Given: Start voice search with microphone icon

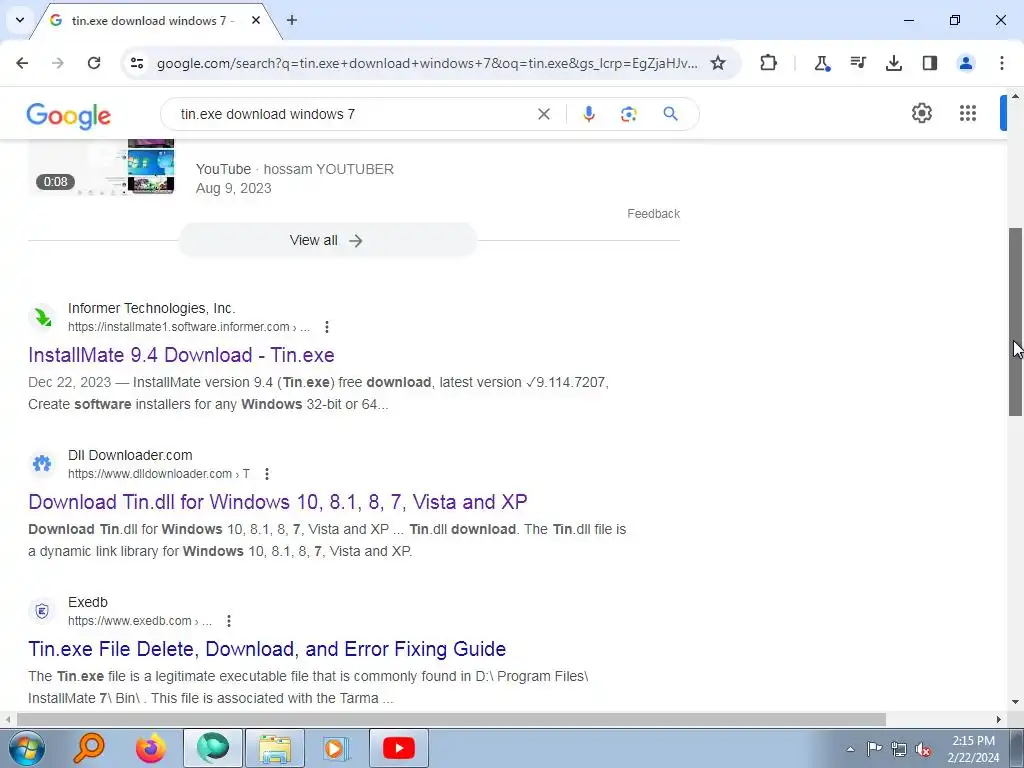Looking at the screenshot, I should 588,114.
